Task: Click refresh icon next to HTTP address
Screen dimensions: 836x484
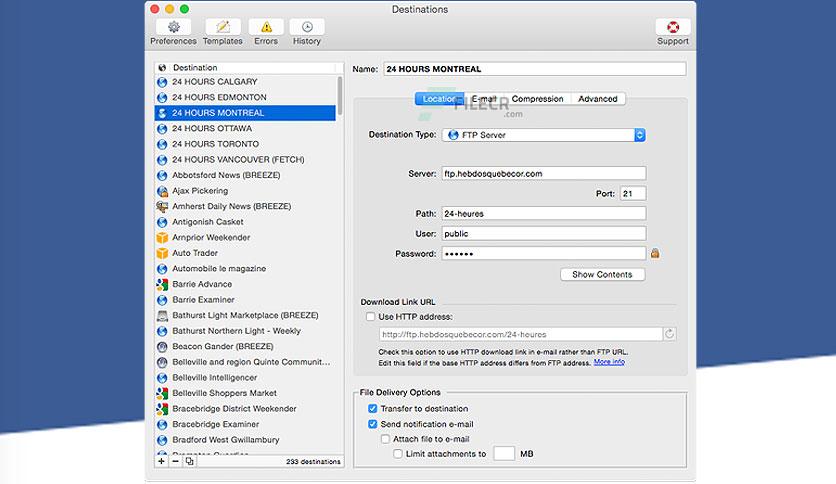Action: pos(670,334)
